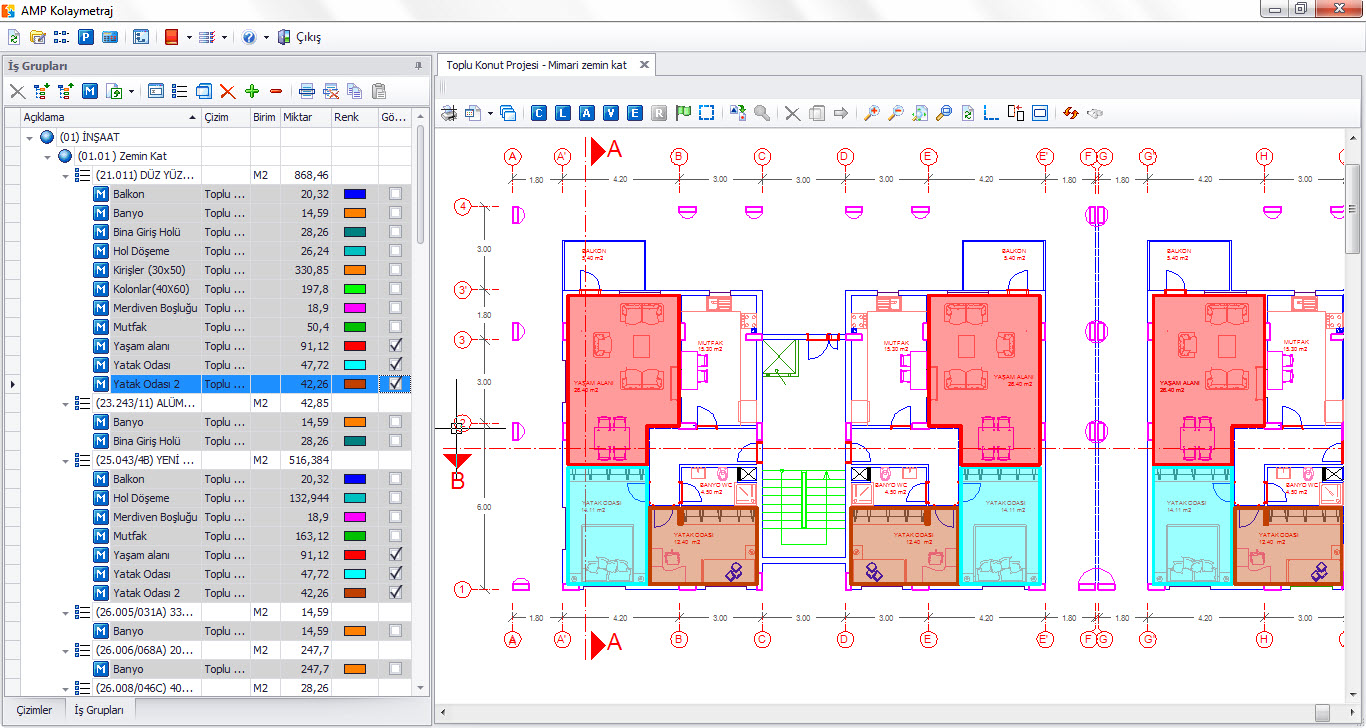Click the red minus remove icon
The height and width of the screenshot is (728, 1366).
[x=276, y=91]
